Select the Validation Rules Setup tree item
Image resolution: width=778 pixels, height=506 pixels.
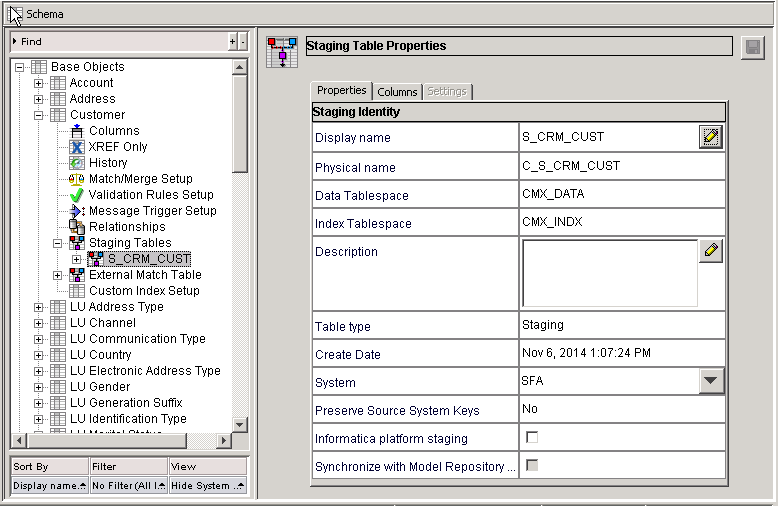click(x=151, y=195)
